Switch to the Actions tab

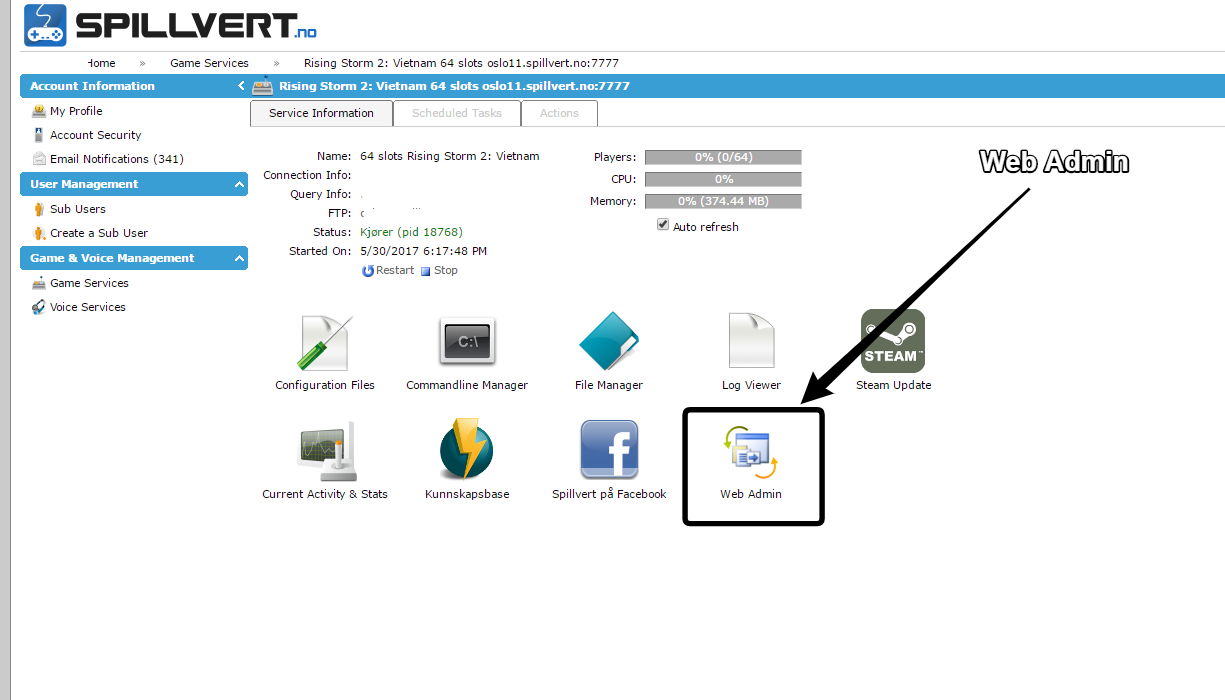click(x=559, y=113)
